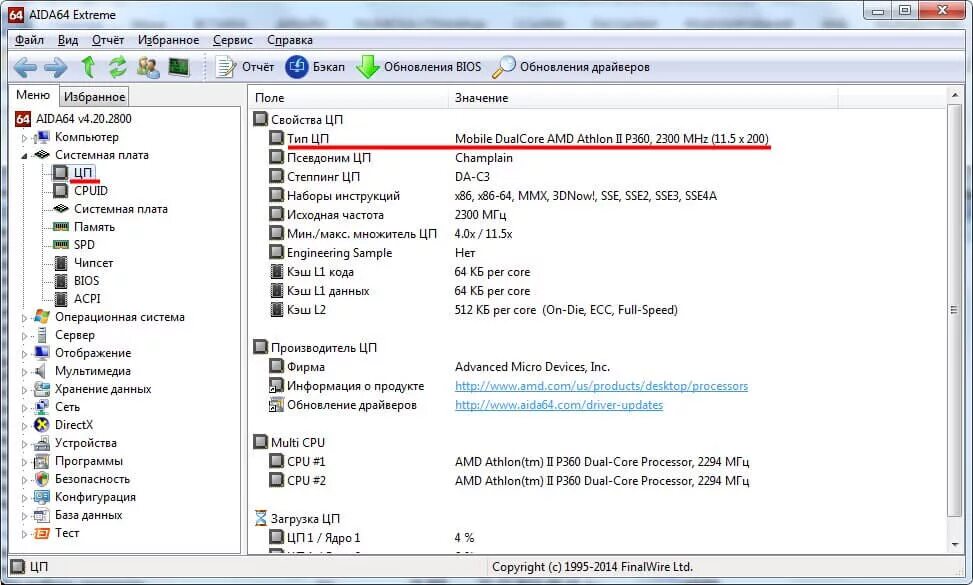Create a report with the Отчёт toolbar button
The width and height of the screenshot is (973, 585).
point(244,66)
